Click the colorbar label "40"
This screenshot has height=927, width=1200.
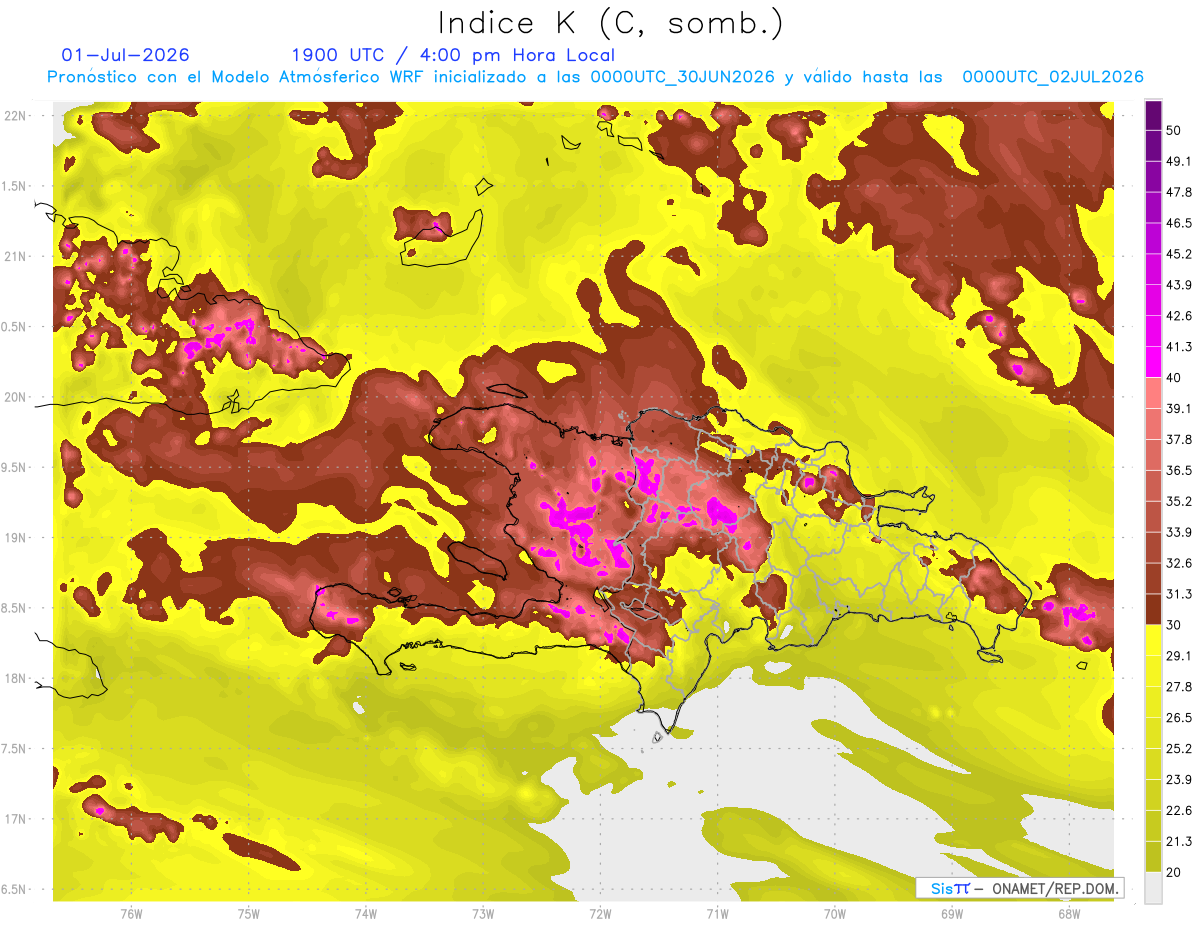pyautogui.click(x=1174, y=378)
